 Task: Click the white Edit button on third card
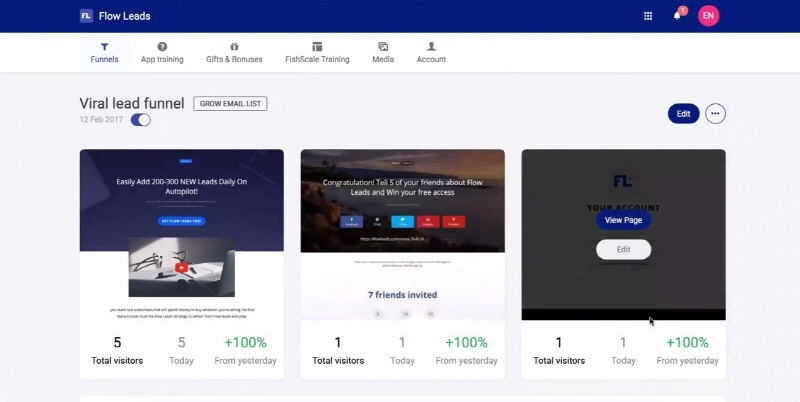click(623, 249)
